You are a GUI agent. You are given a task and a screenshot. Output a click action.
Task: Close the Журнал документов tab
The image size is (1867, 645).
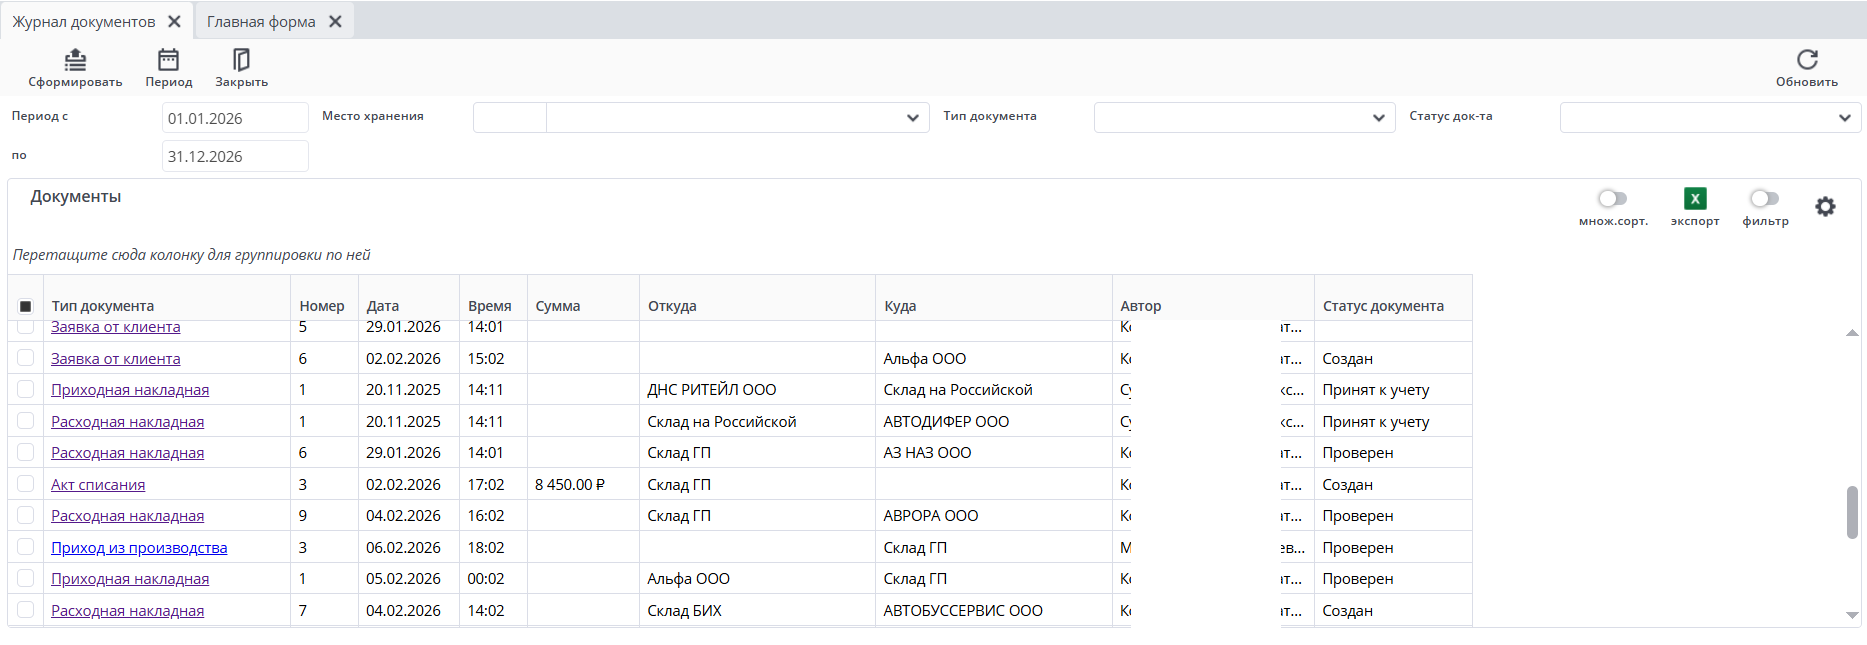pos(174,21)
